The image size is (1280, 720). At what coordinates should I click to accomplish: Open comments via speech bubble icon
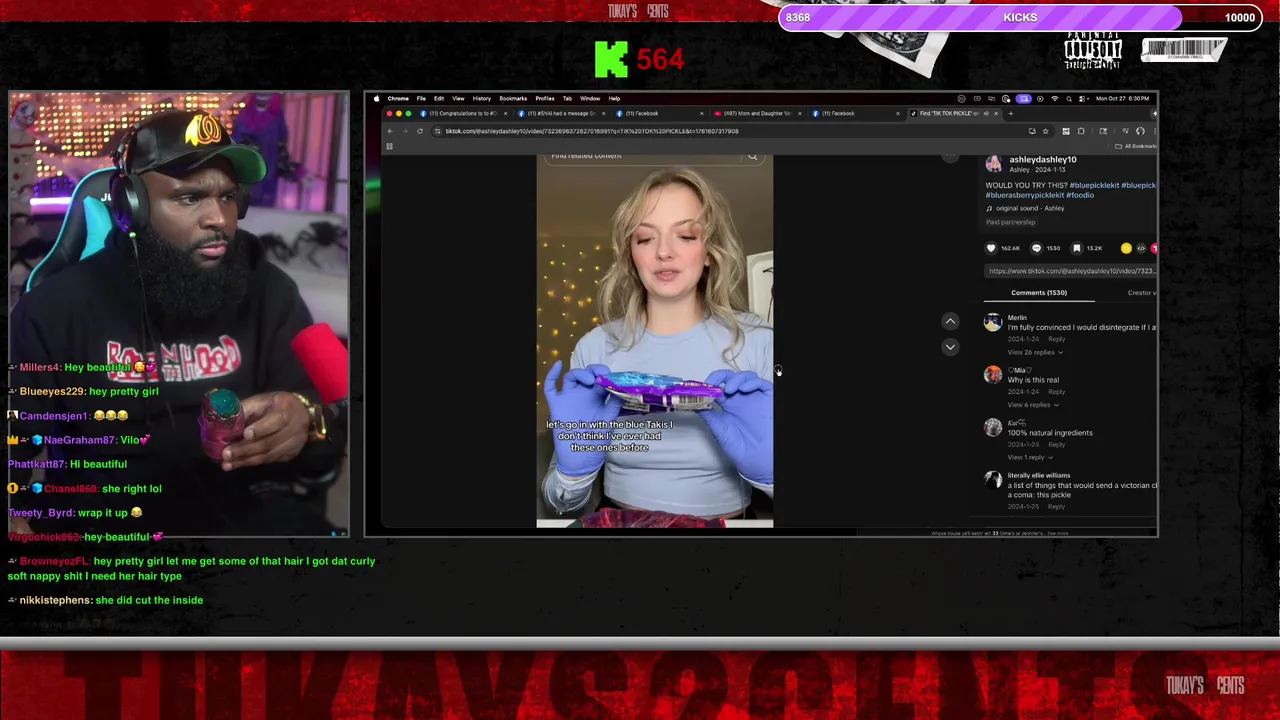1036,248
